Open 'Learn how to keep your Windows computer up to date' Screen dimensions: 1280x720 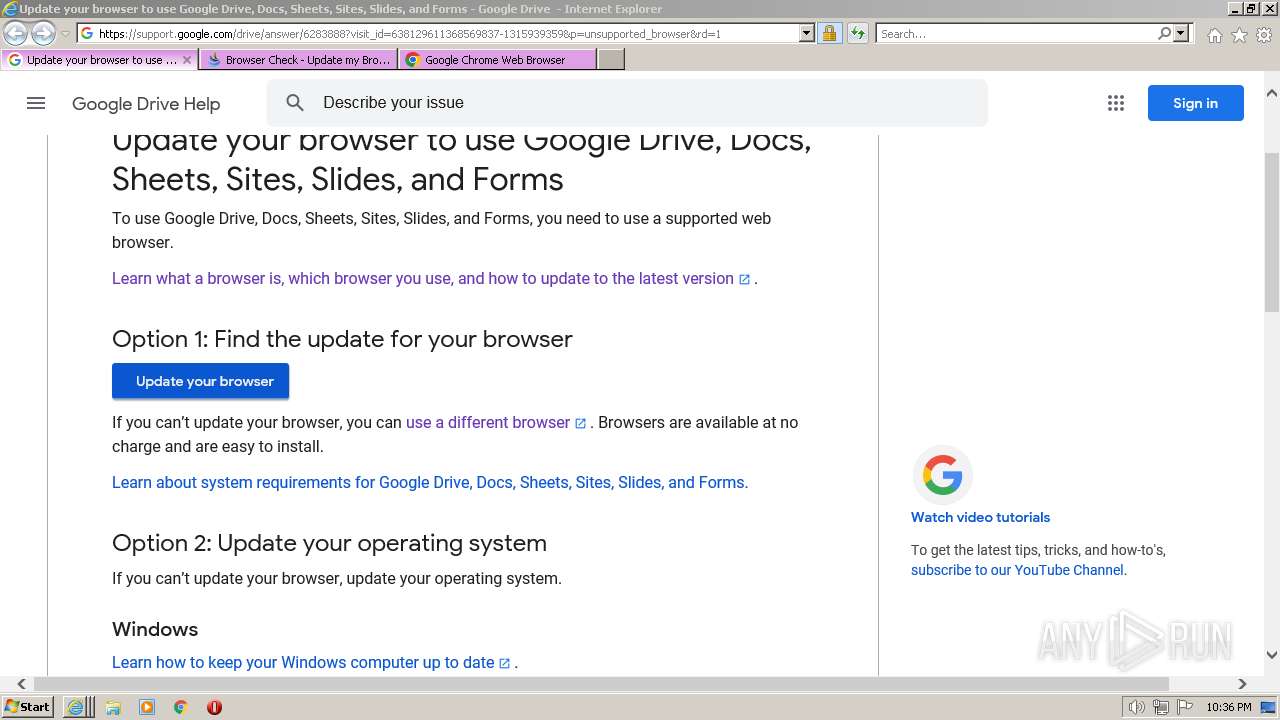coord(311,662)
